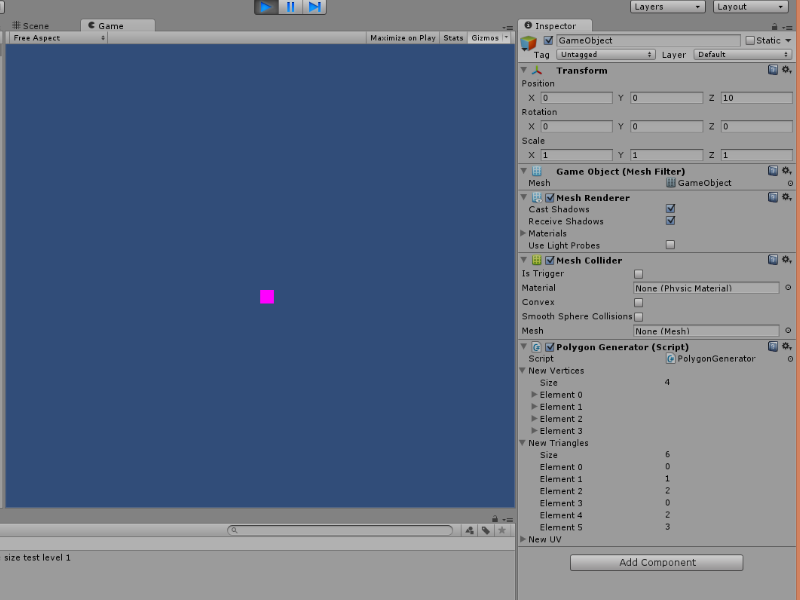Open Physic Material object picker circle
Viewport: 800px width, 600px height.
click(x=788, y=288)
